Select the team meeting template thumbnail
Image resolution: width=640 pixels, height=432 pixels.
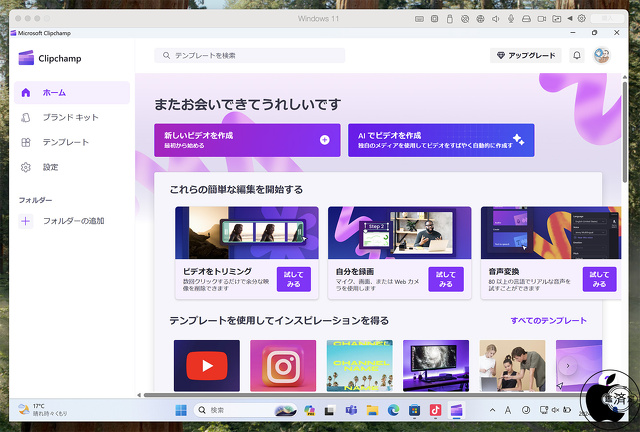coord(512,365)
